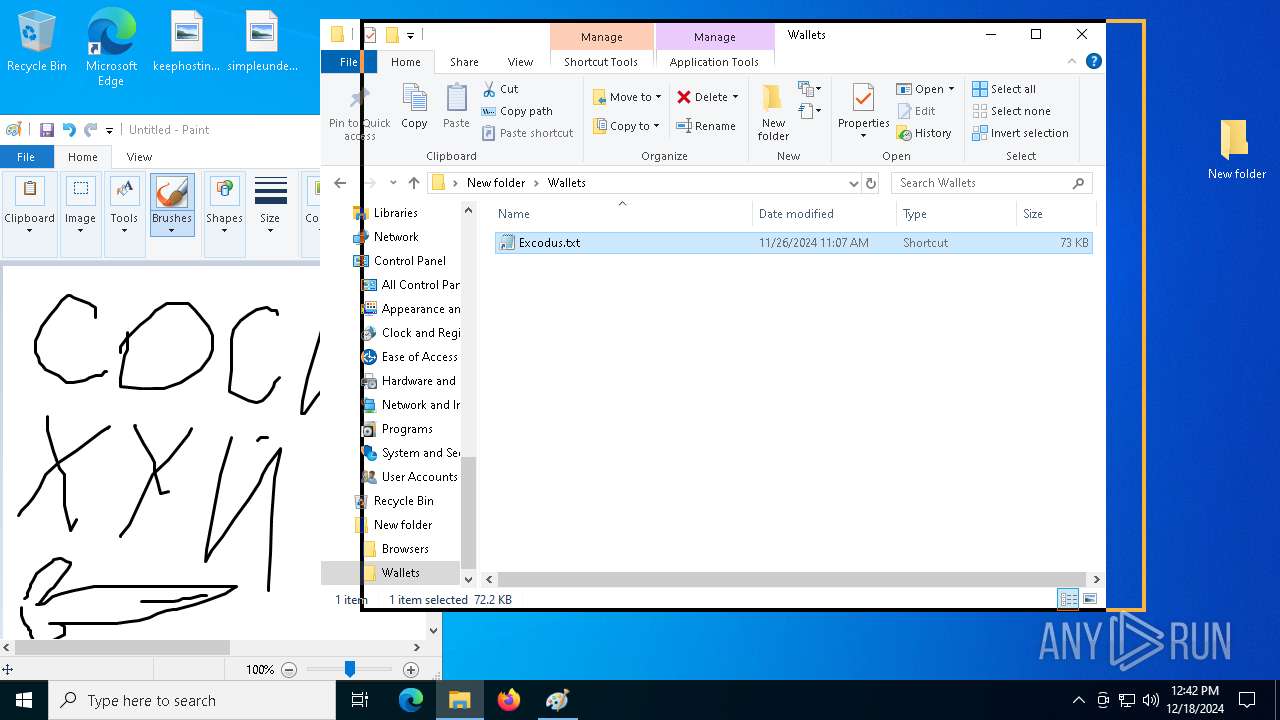Switch to Application Tools tab
This screenshot has height=720, width=1280.
(714, 62)
